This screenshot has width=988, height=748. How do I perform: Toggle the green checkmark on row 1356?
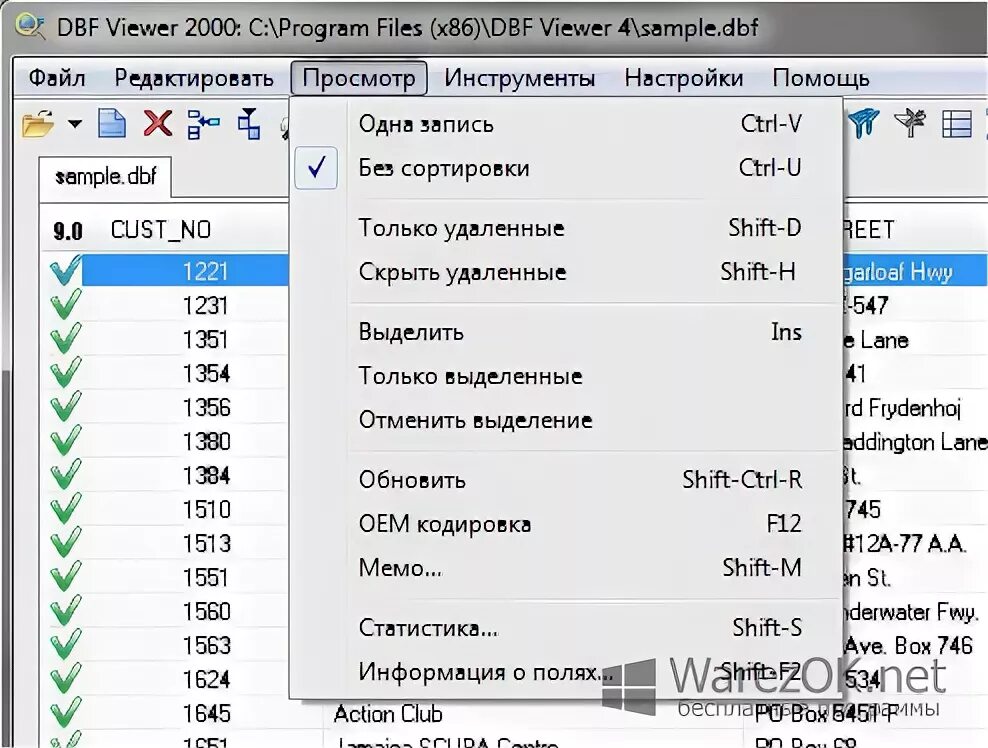click(65, 407)
